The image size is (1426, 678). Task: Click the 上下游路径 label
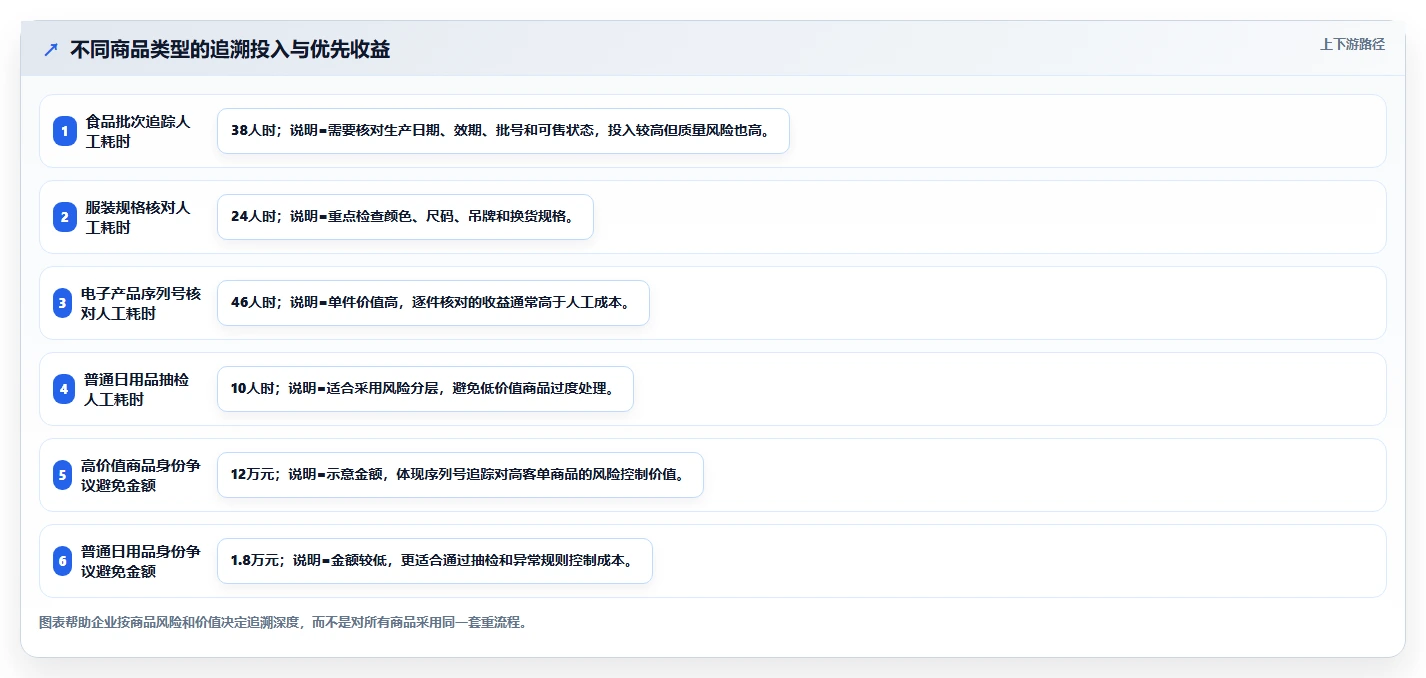click(x=1352, y=44)
